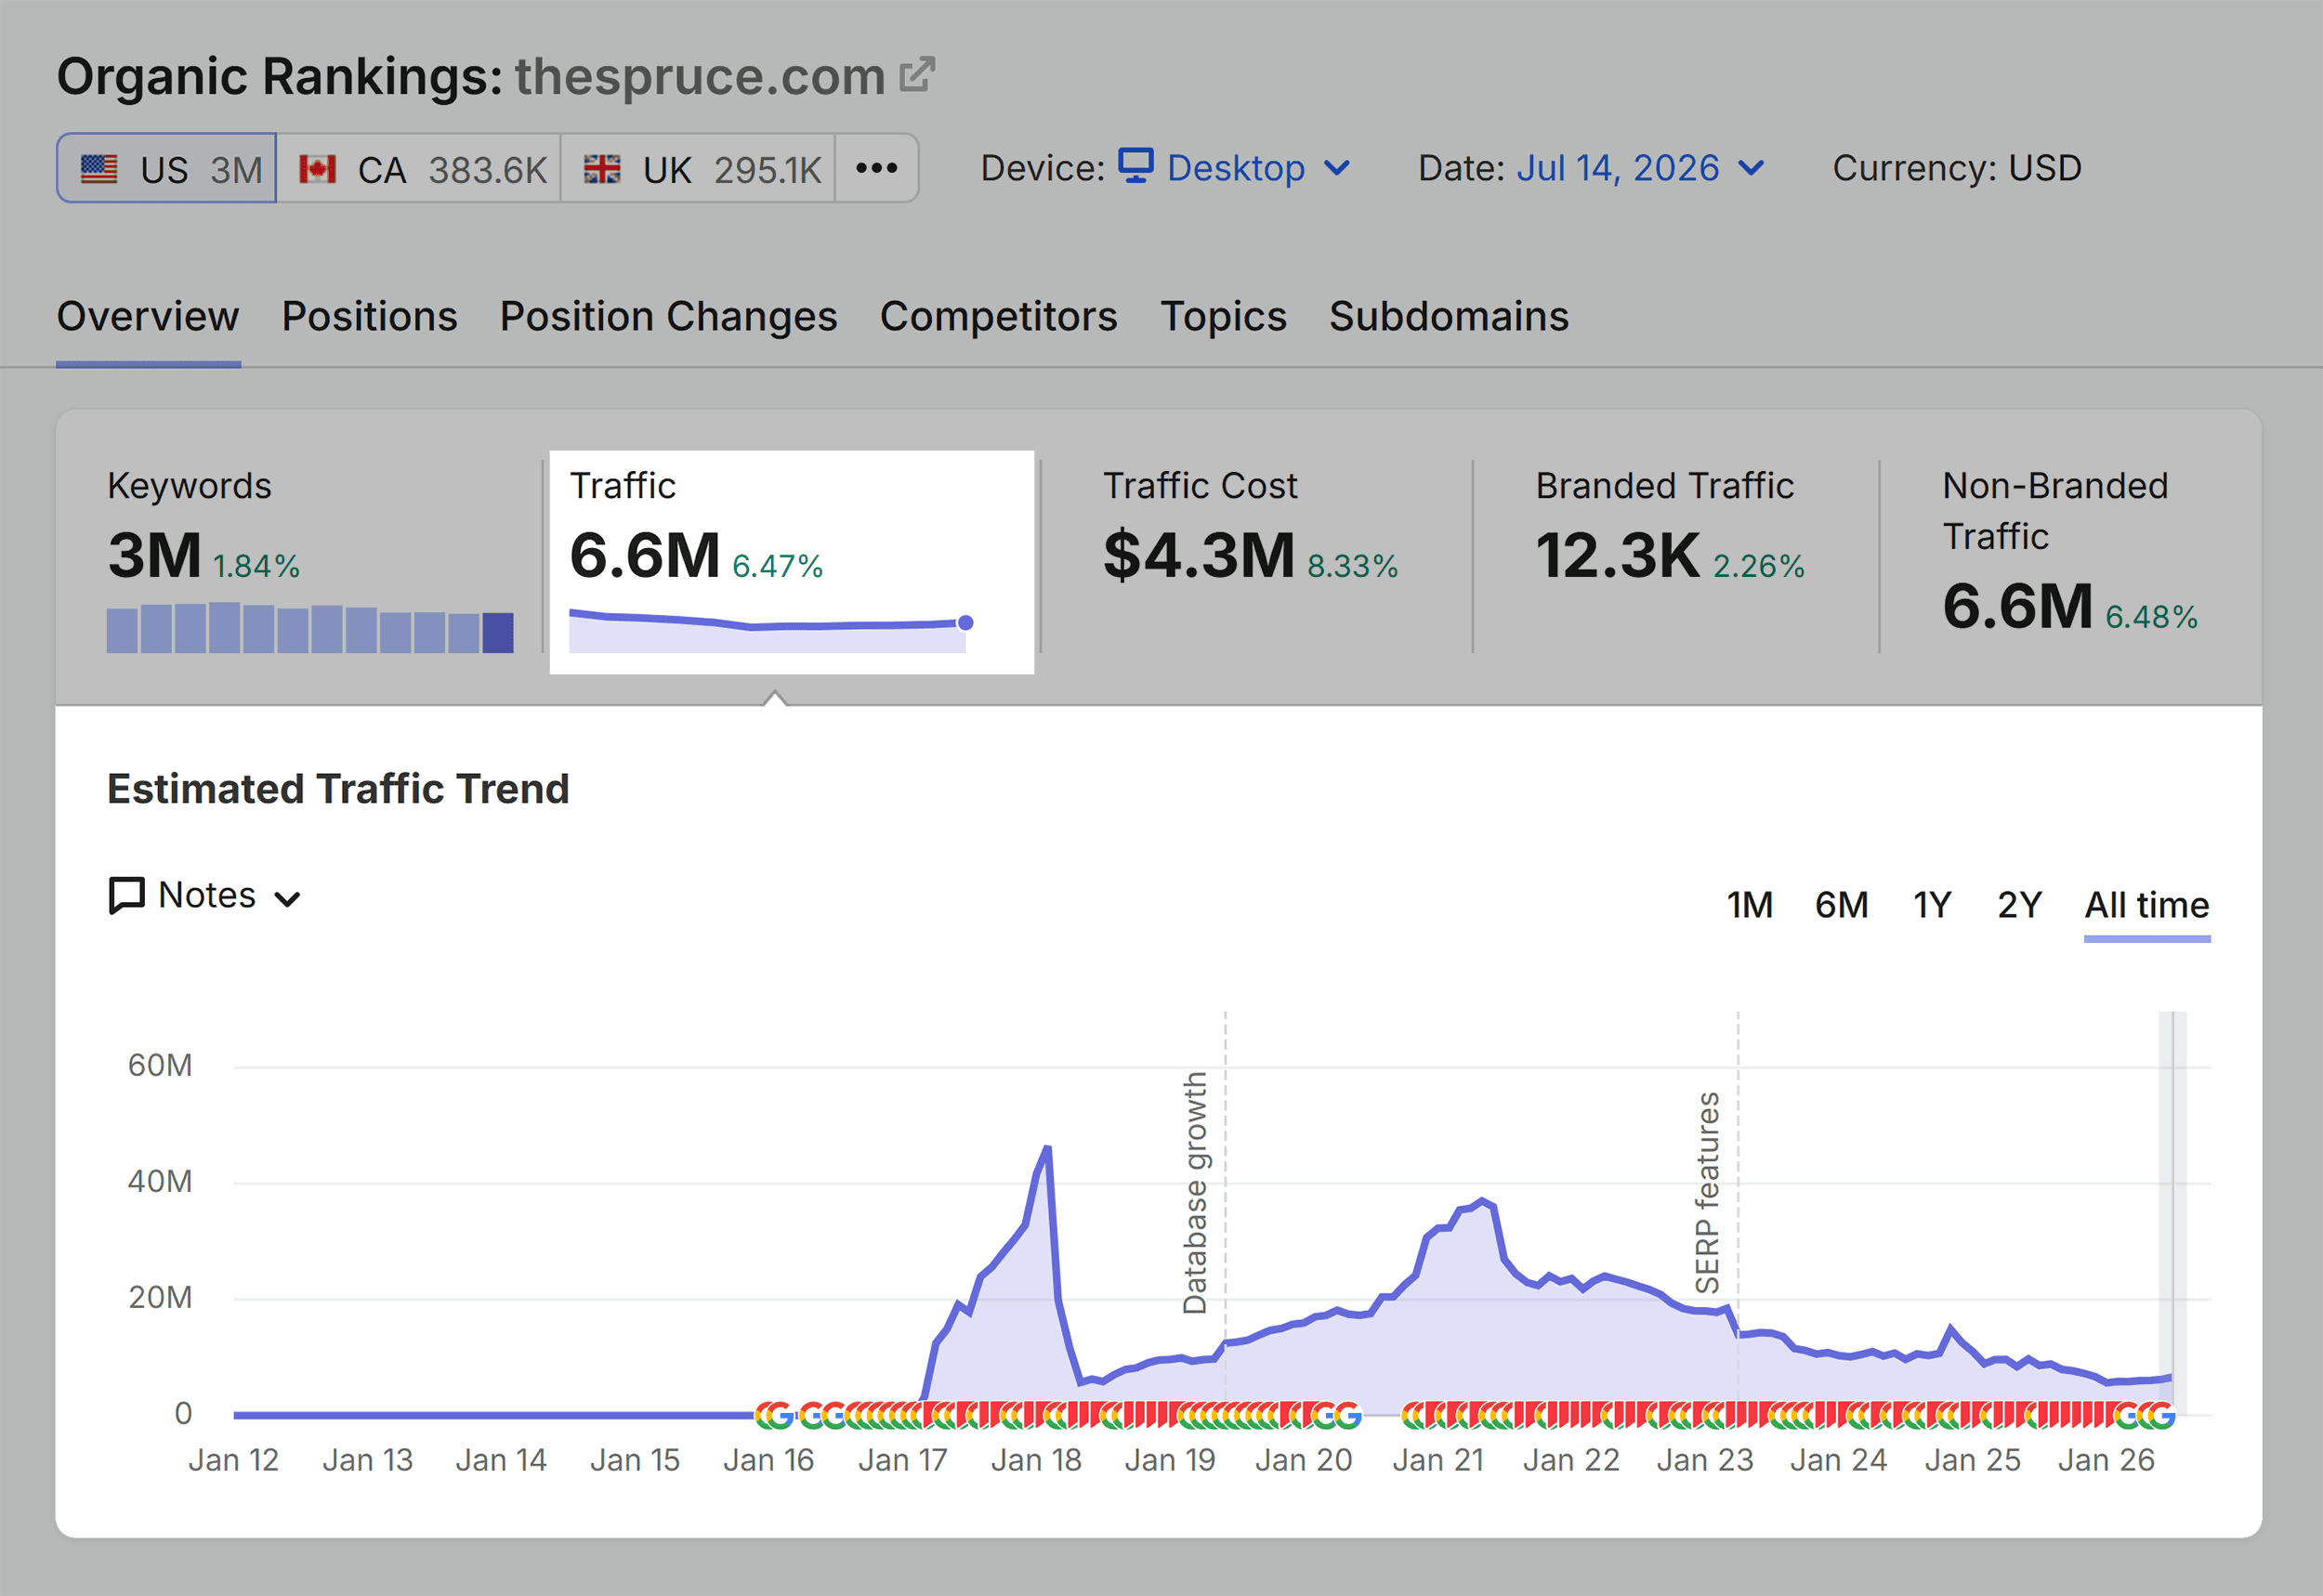Switch to the UK 295.1K database
2323x1596 pixels.
pos(698,168)
